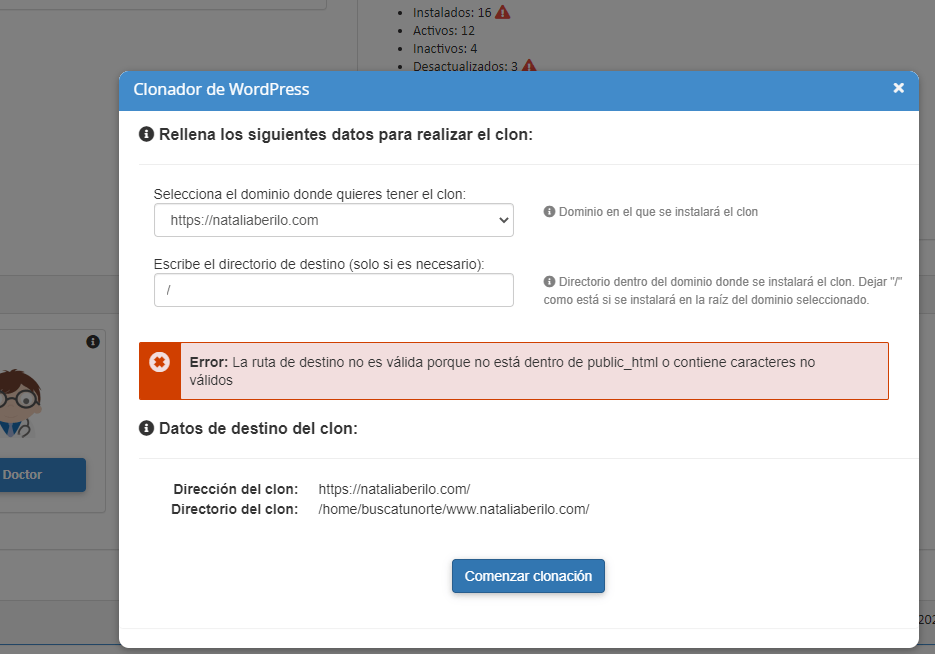Click the Doctor button behind the dialog
The height and width of the screenshot is (654, 935).
[42, 475]
